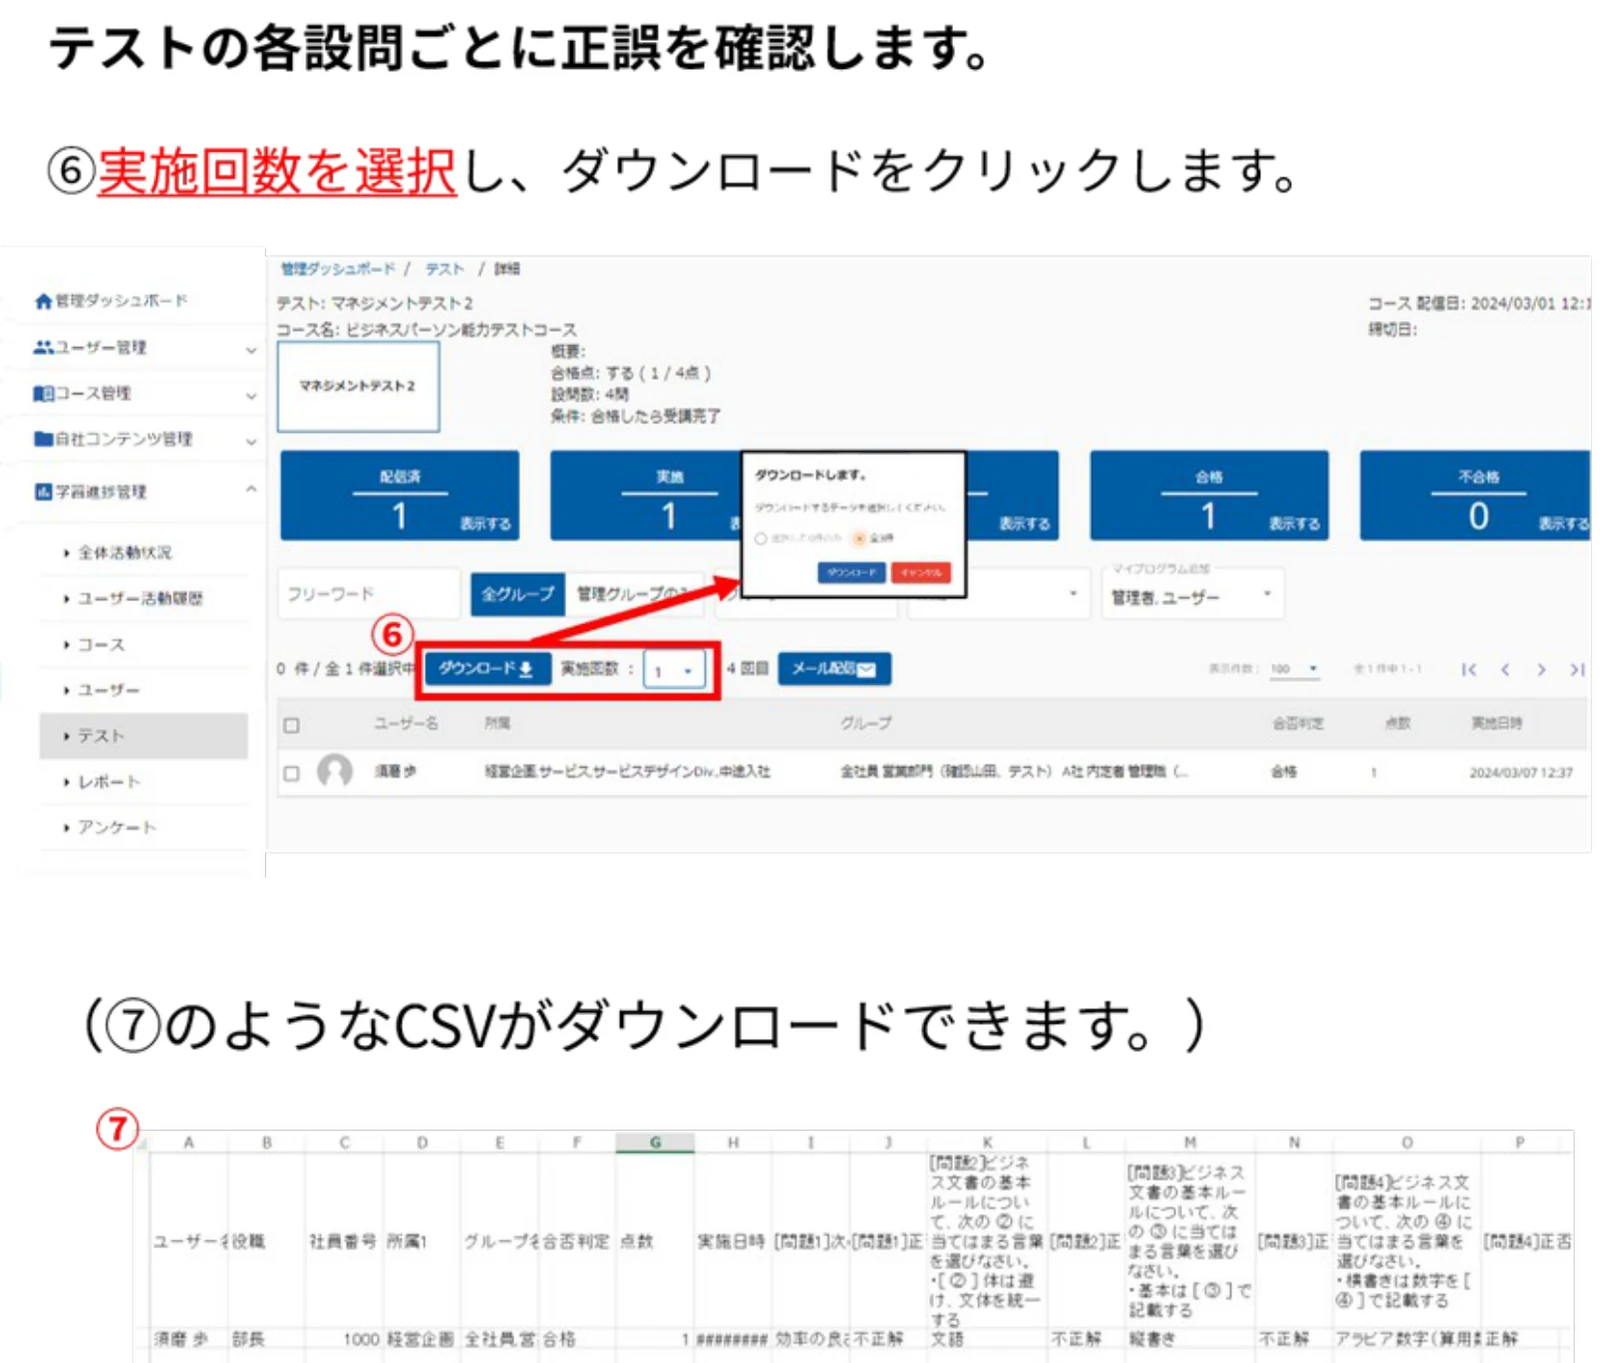The width and height of the screenshot is (1600, 1363).
Task: Select the 全グループ tab
Action: point(518,594)
